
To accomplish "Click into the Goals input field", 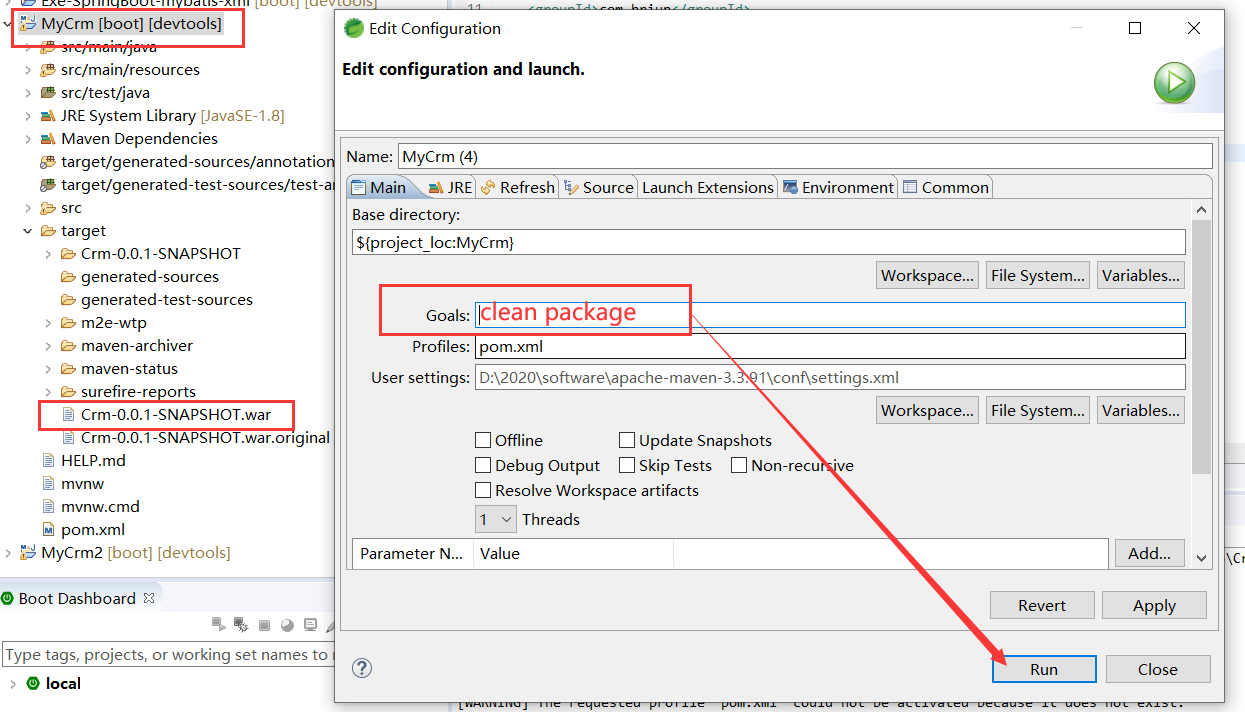I will 830,315.
